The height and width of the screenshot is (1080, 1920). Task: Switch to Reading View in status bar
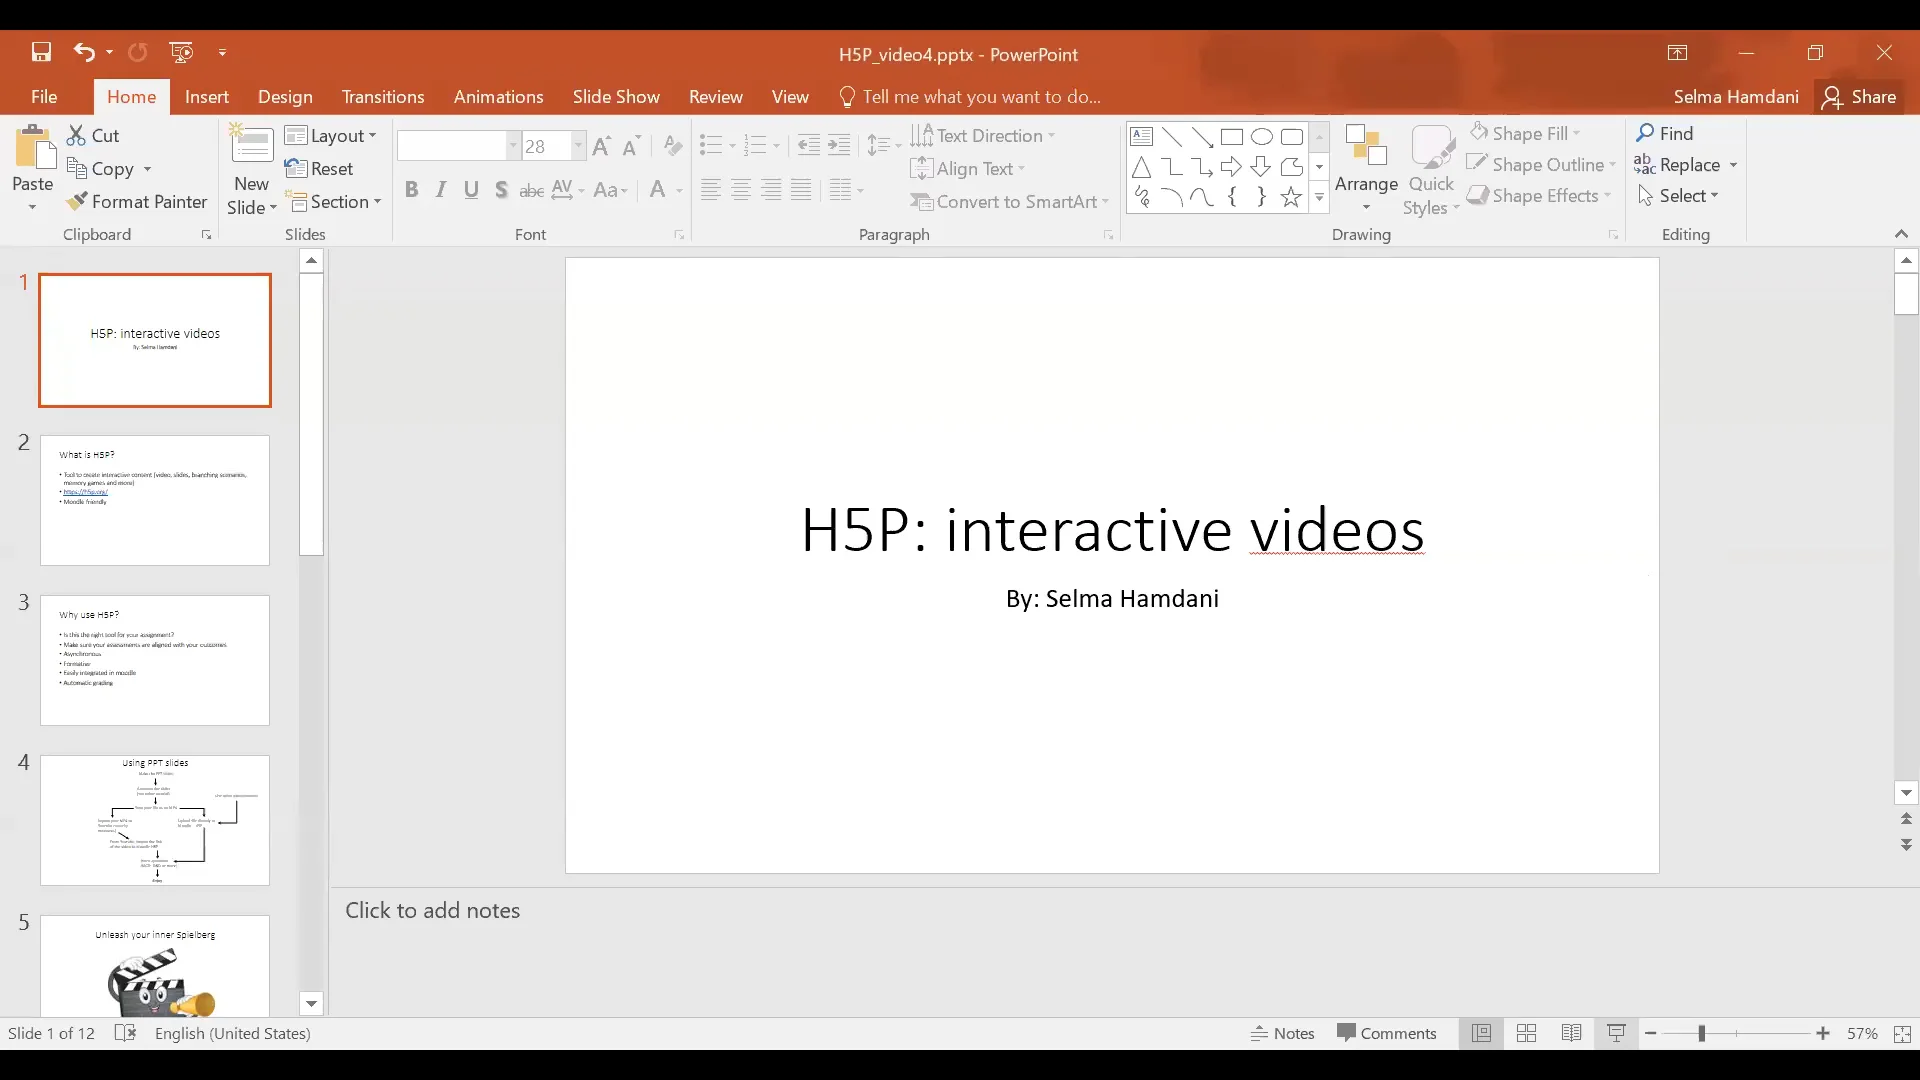1571,1033
